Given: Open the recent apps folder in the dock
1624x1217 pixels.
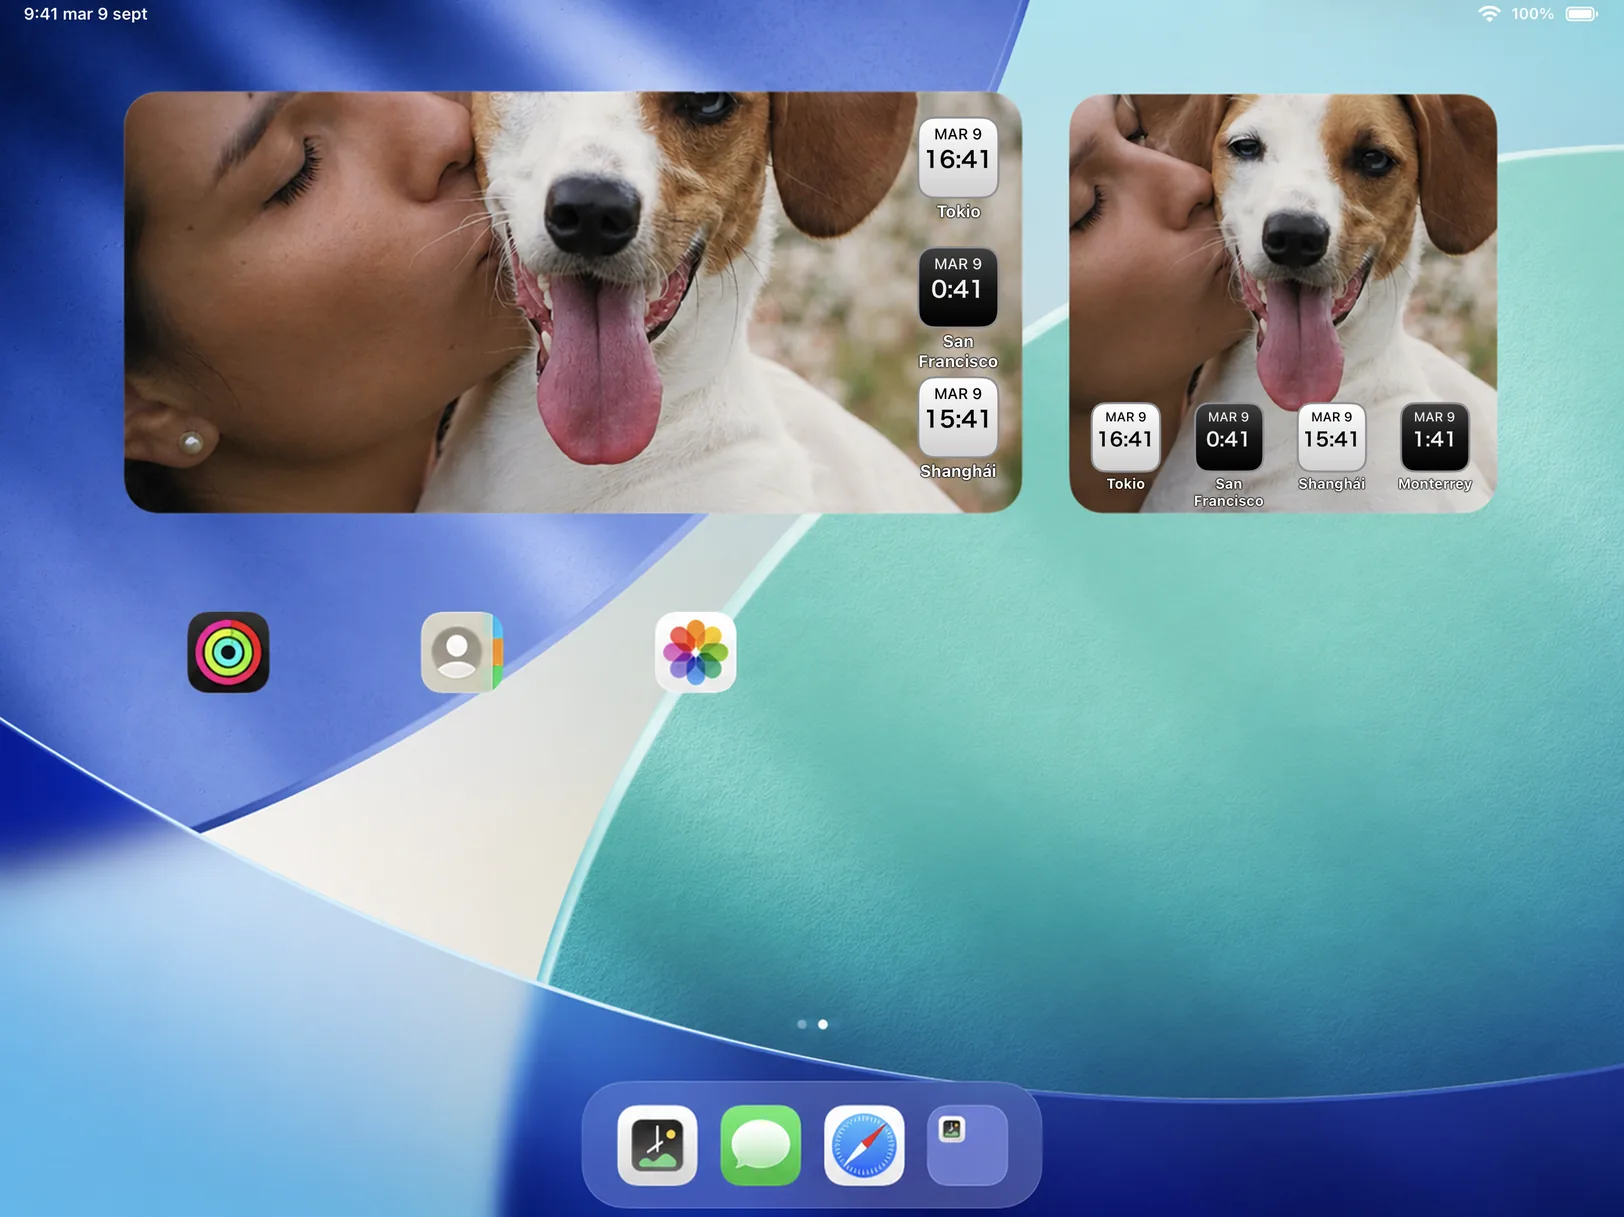Looking at the screenshot, I should (x=968, y=1145).
